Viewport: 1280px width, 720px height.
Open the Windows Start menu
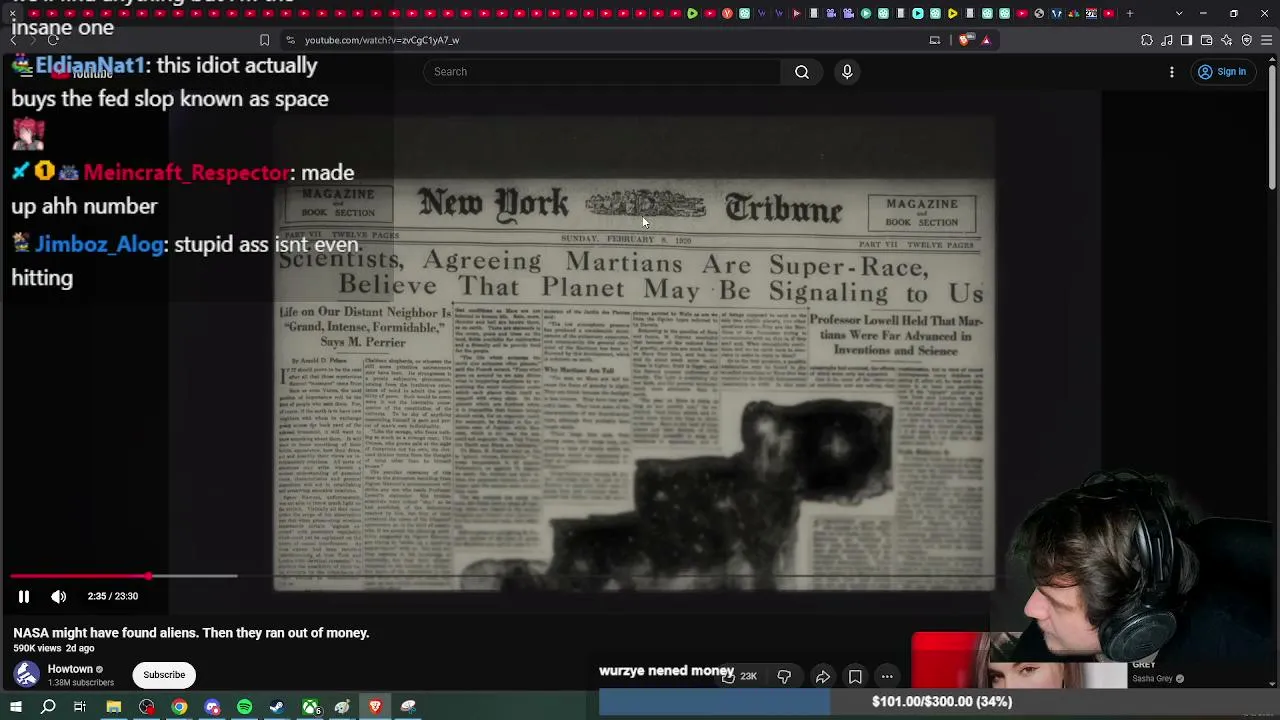(16, 707)
